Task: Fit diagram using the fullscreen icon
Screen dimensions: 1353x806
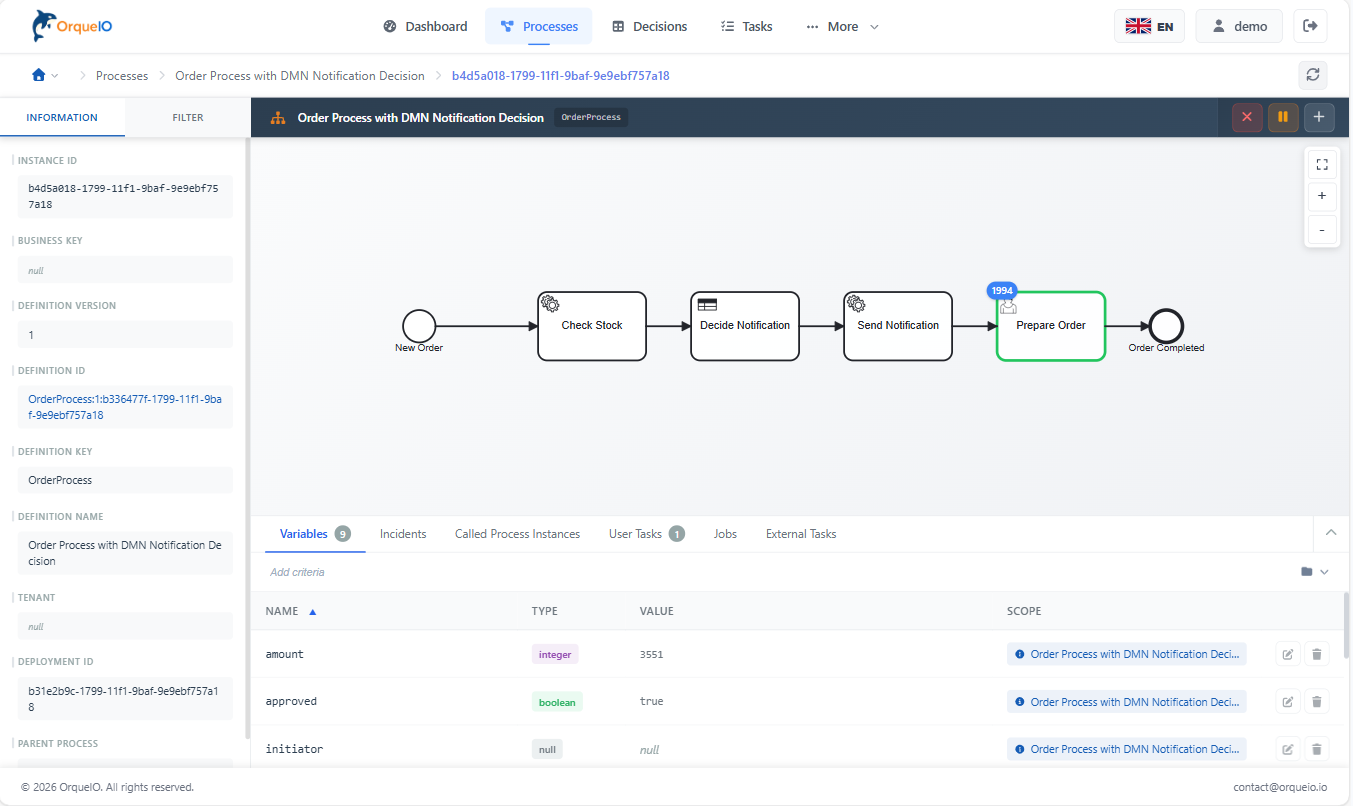Action: (x=1321, y=164)
